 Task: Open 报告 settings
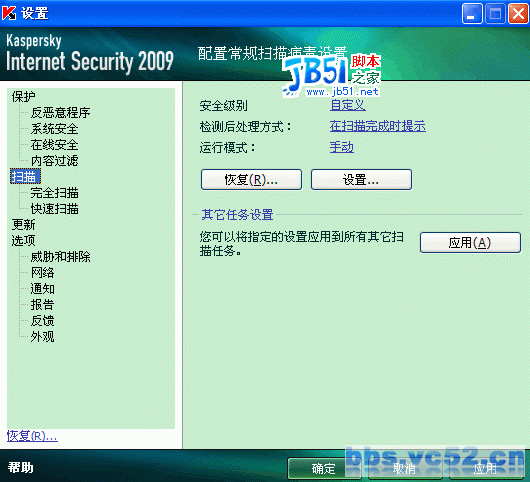point(42,305)
